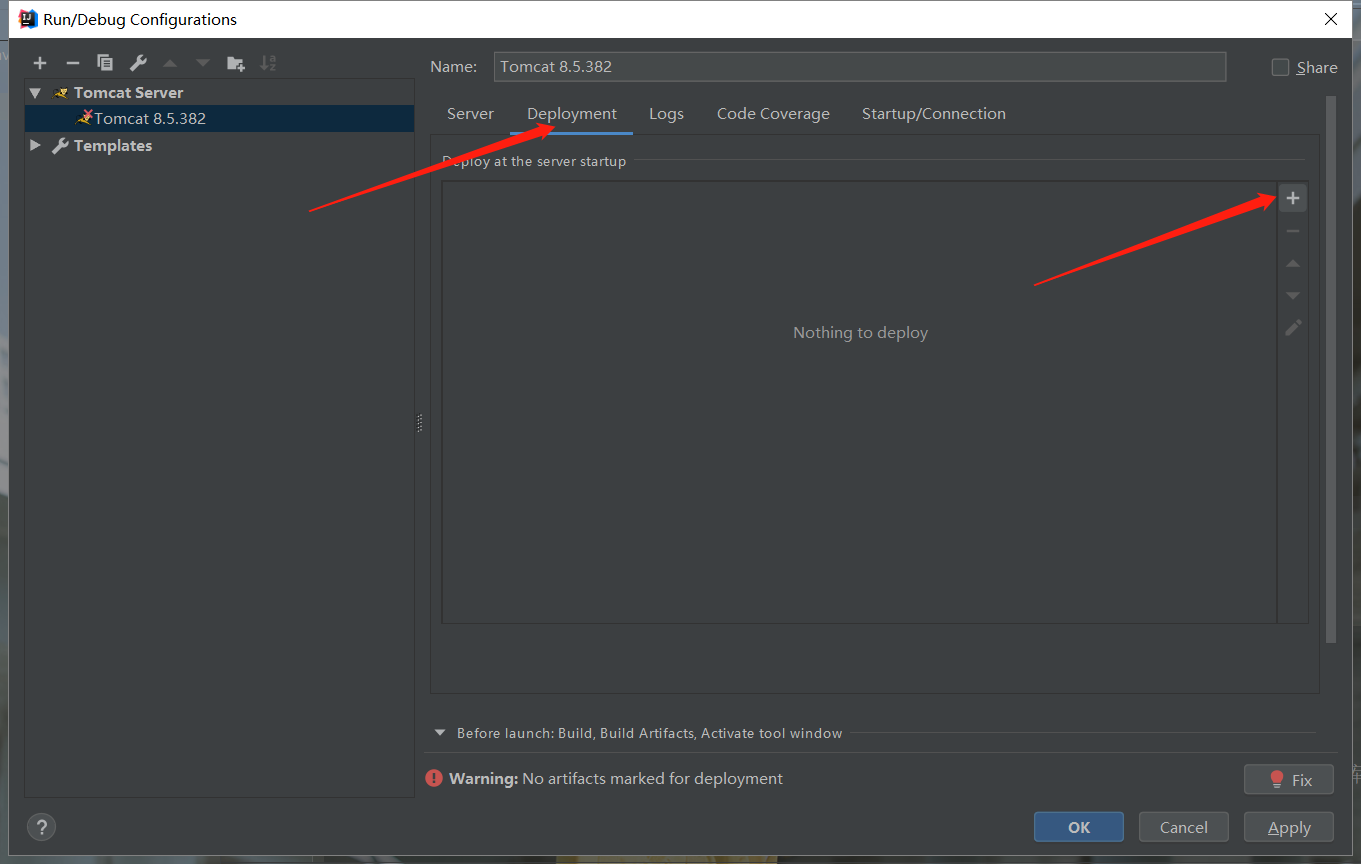This screenshot has height=864, width=1361.
Task: Click the 'Nothing to deploy' placeholder text
Action: [x=861, y=333]
